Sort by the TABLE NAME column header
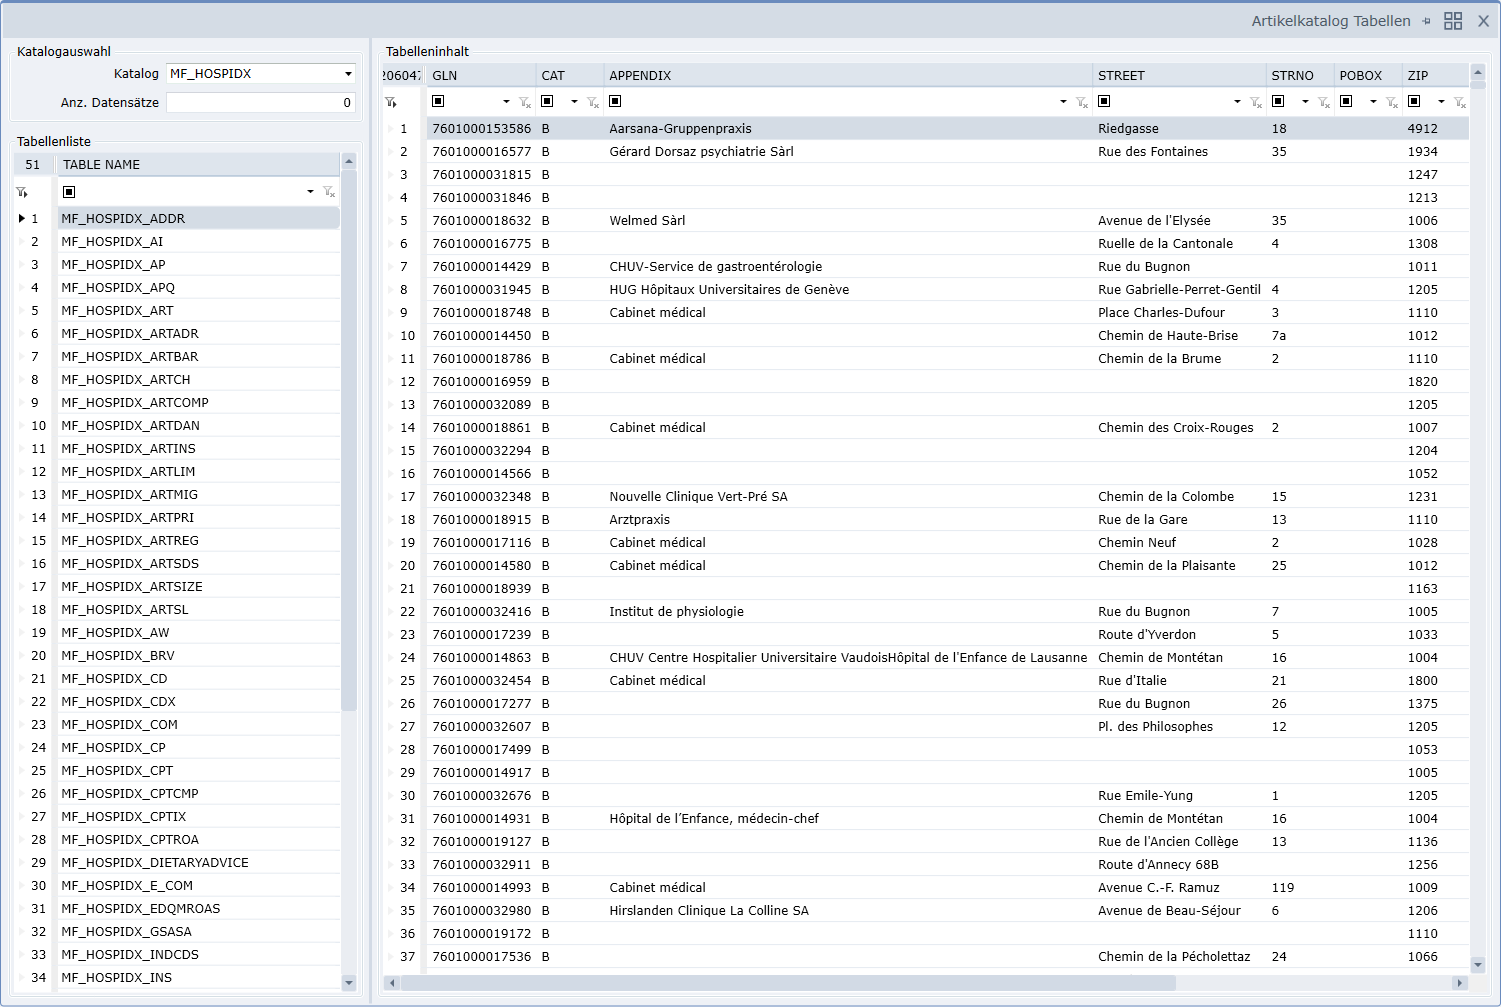 click(190, 165)
